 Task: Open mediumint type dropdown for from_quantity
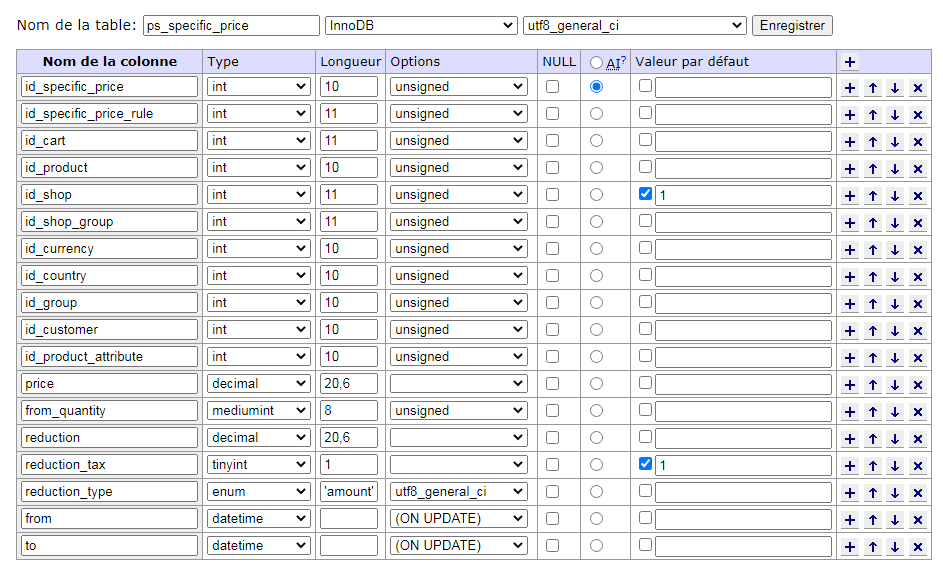259,411
